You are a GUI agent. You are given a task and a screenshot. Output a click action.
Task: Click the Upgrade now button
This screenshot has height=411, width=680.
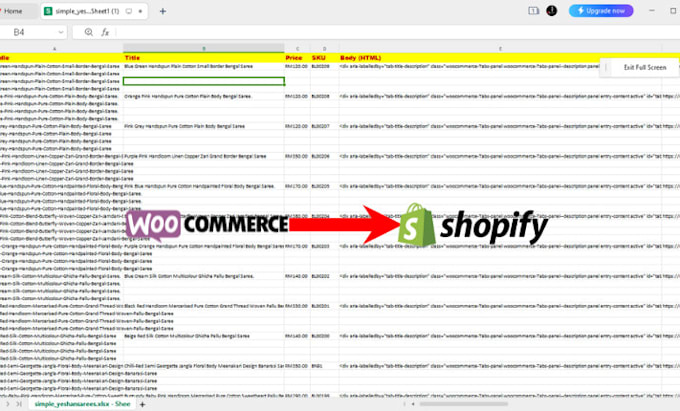[x=601, y=11]
